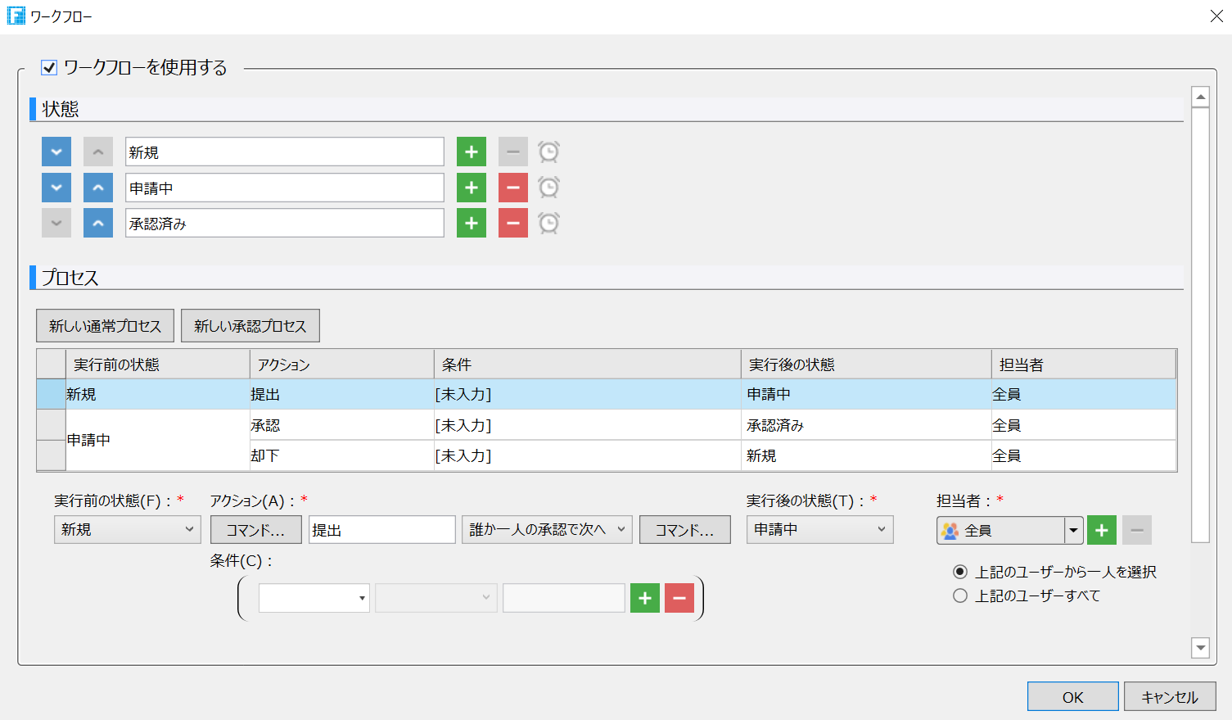The width and height of the screenshot is (1232, 720).
Task: Delete the 申請中 state with red minus
Action: 512,188
